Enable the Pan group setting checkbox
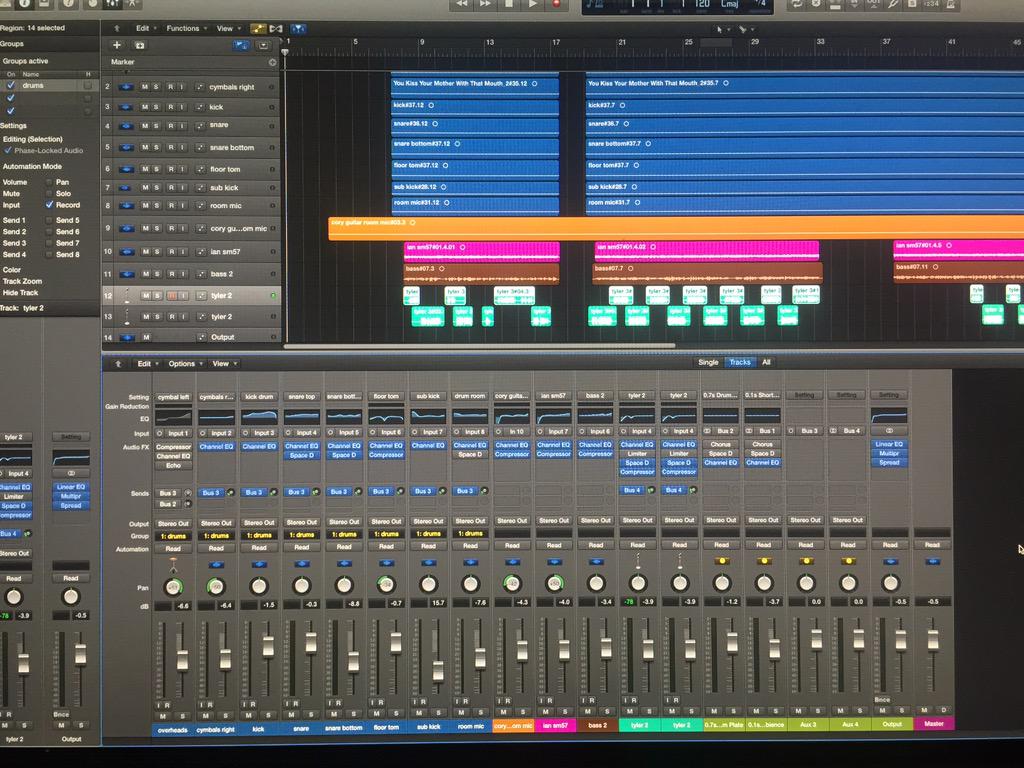1024x768 pixels. 49,182
